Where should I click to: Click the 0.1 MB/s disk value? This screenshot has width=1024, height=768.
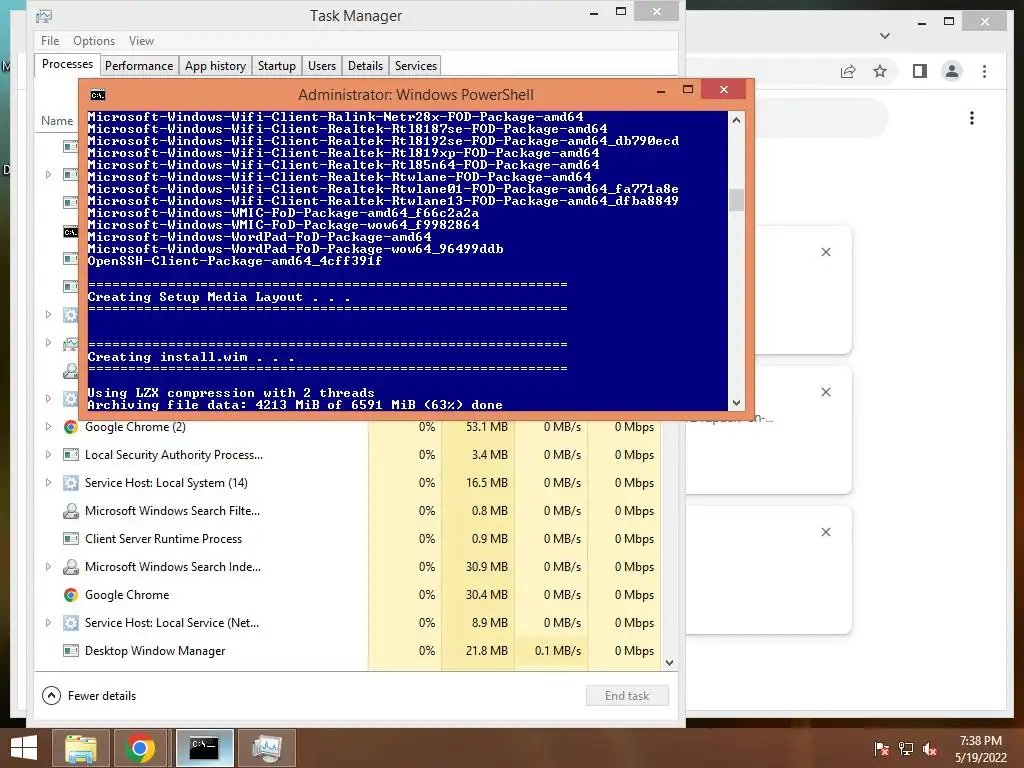558,651
